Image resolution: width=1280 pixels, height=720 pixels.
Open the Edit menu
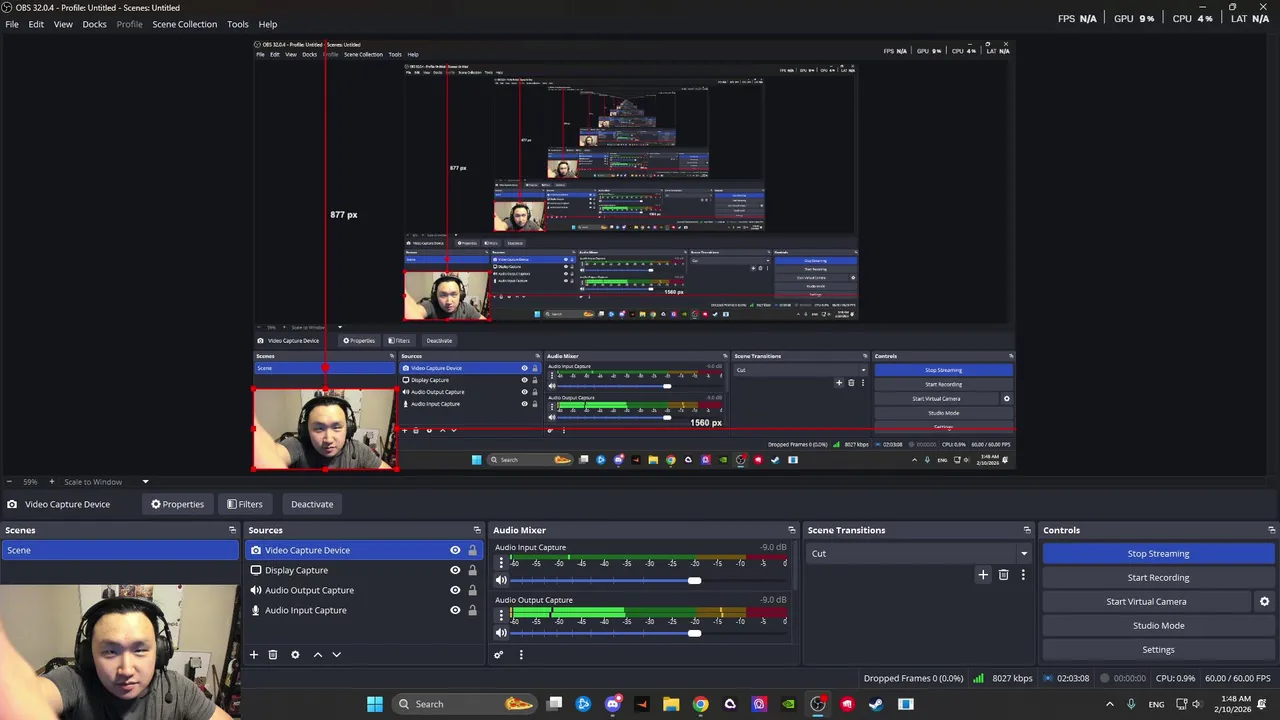(x=36, y=24)
